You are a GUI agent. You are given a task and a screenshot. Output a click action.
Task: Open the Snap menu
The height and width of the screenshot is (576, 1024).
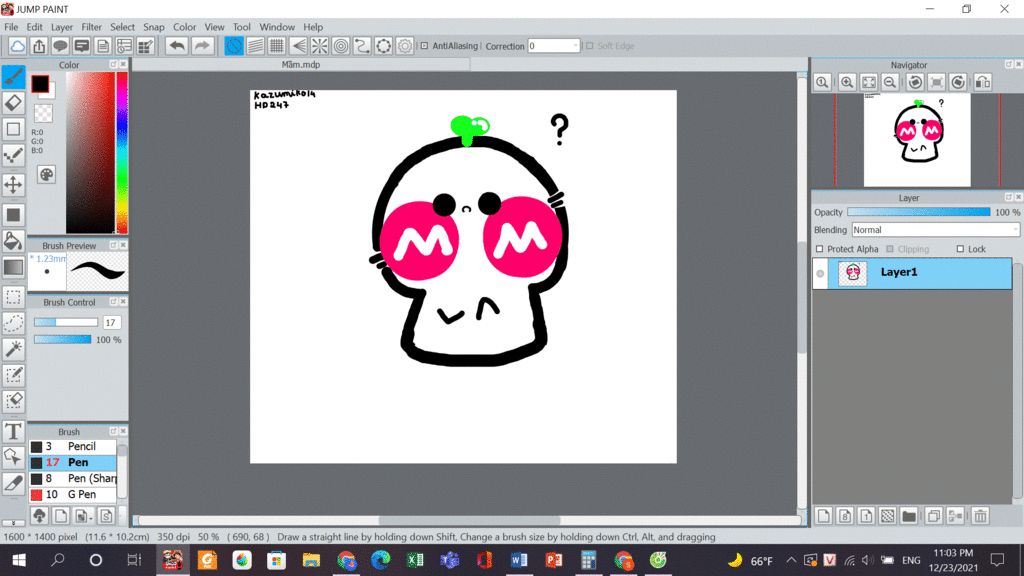[153, 27]
